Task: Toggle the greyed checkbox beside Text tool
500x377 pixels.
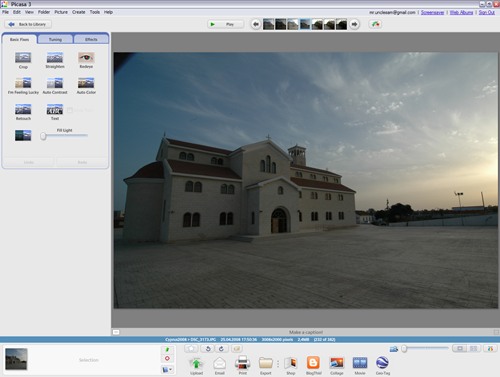Action: (70, 110)
